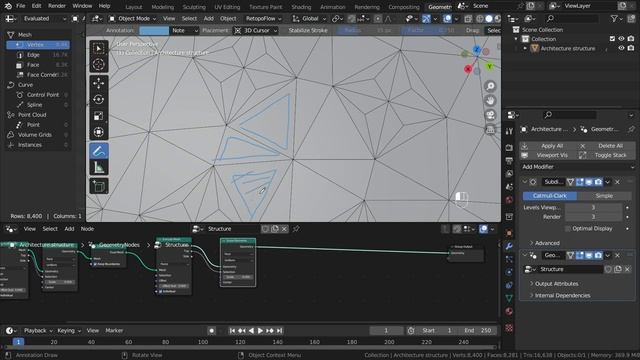
Task: Click the blue Z axis gizmo
Action: 477,50
